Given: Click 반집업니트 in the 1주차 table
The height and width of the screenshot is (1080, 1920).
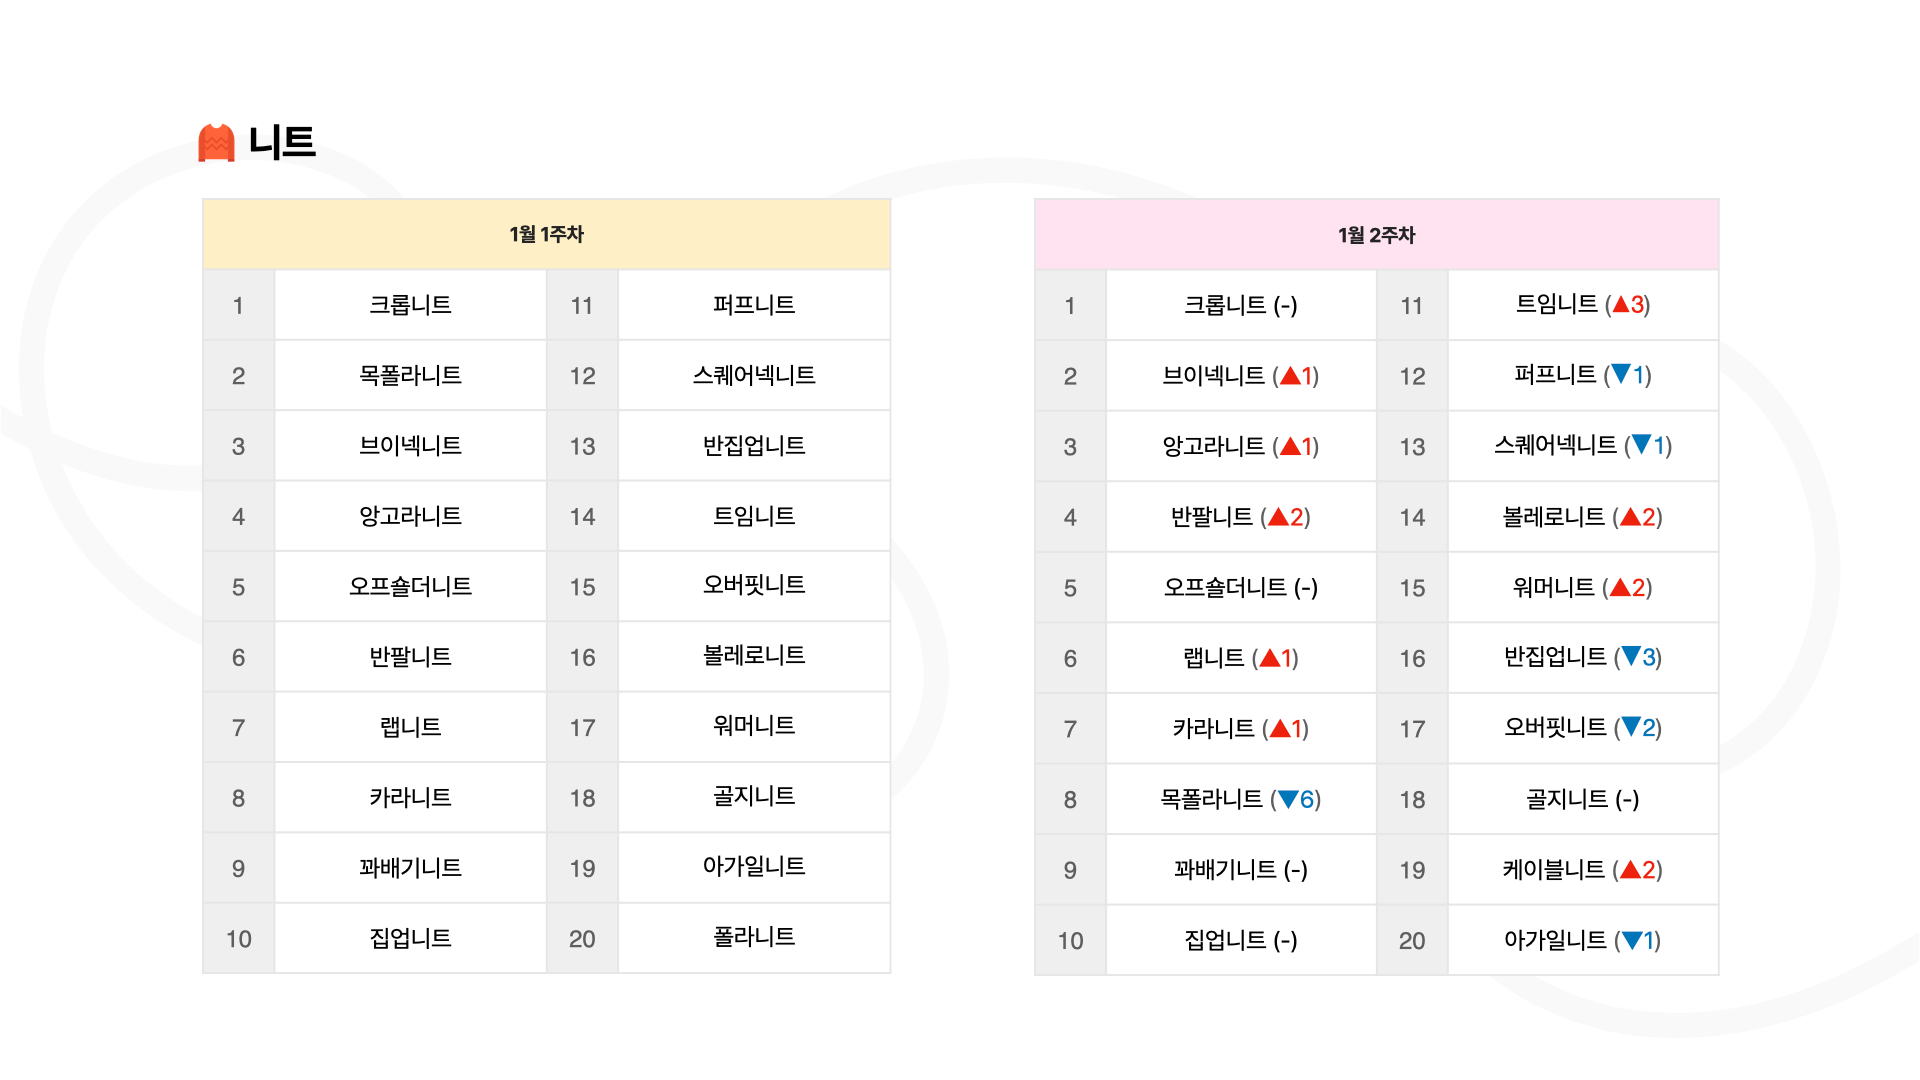Looking at the screenshot, I should (754, 446).
